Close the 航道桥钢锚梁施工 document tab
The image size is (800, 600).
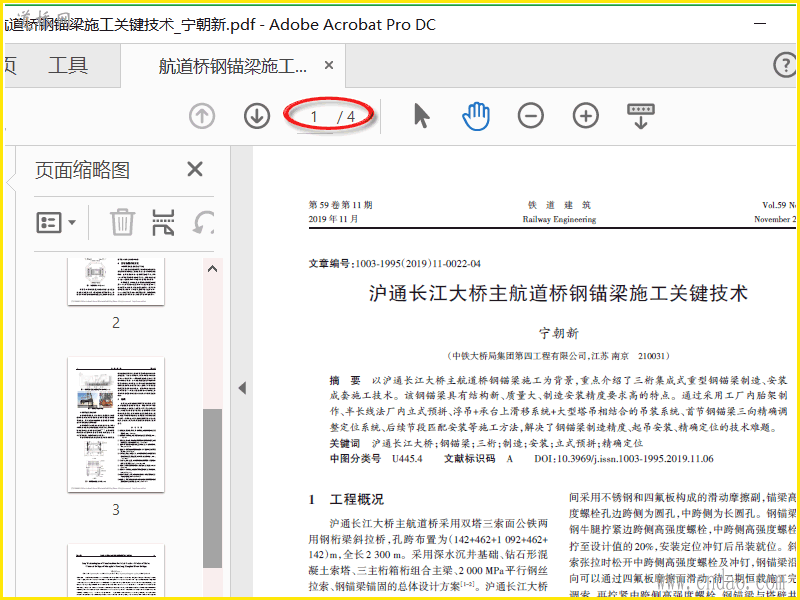[329, 65]
